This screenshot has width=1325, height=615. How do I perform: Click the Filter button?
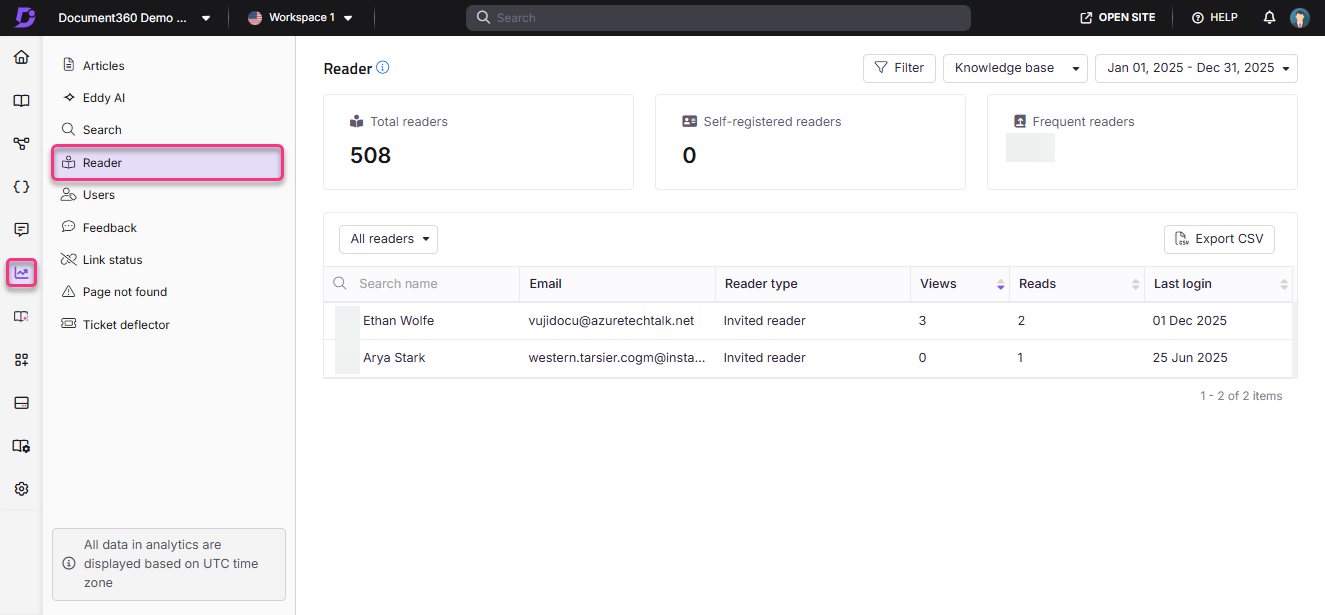point(899,68)
